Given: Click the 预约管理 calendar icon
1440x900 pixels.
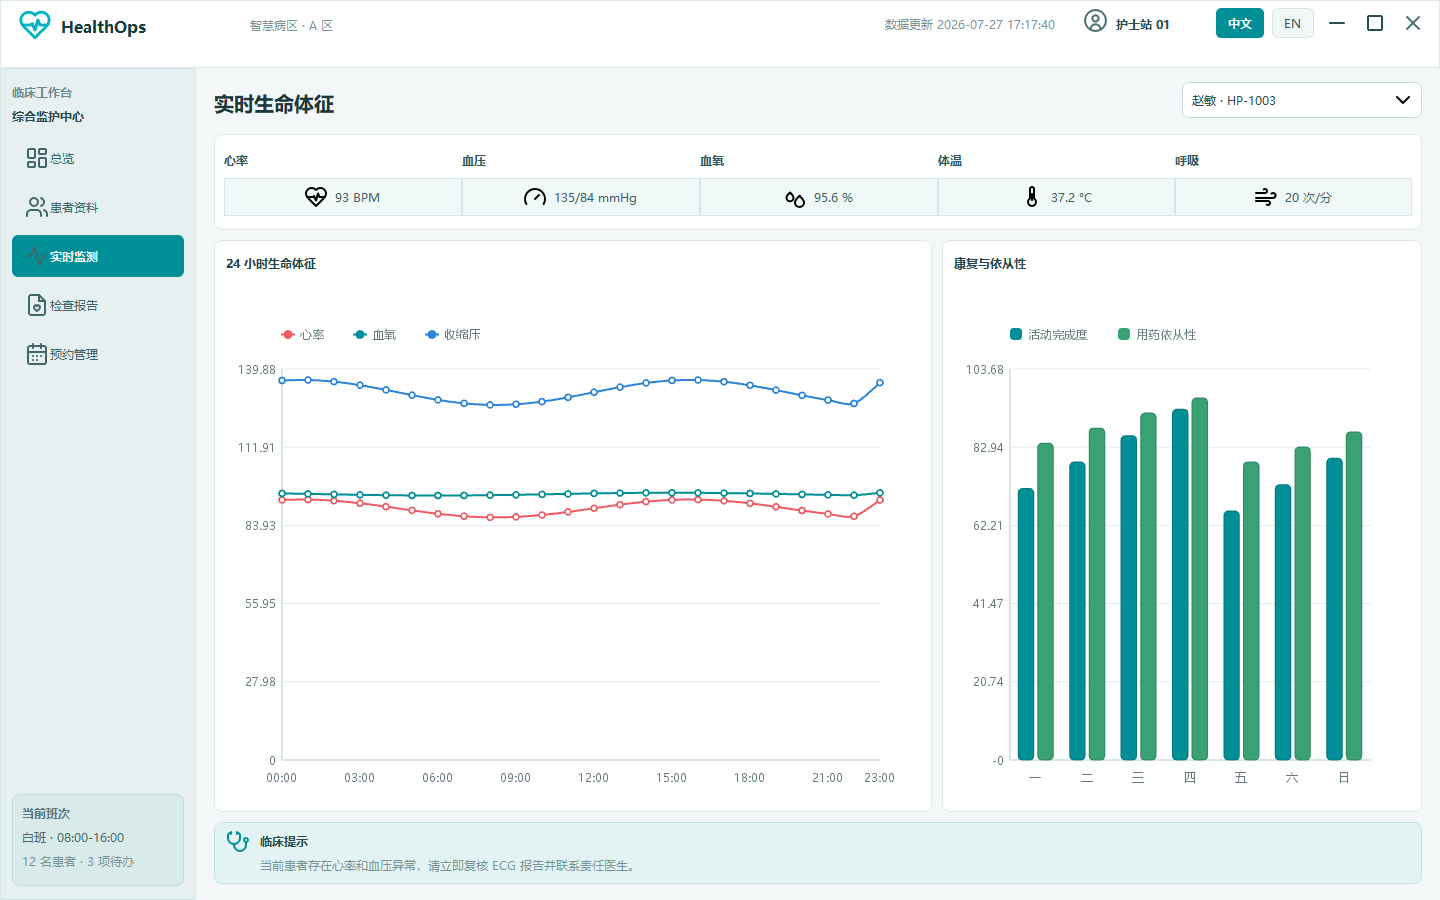Looking at the screenshot, I should [37, 354].
